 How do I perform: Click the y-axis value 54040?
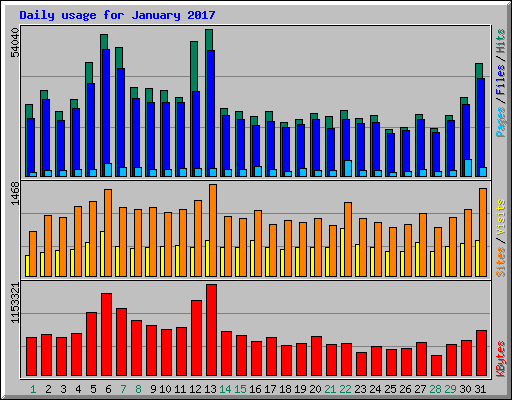(15, 43)
